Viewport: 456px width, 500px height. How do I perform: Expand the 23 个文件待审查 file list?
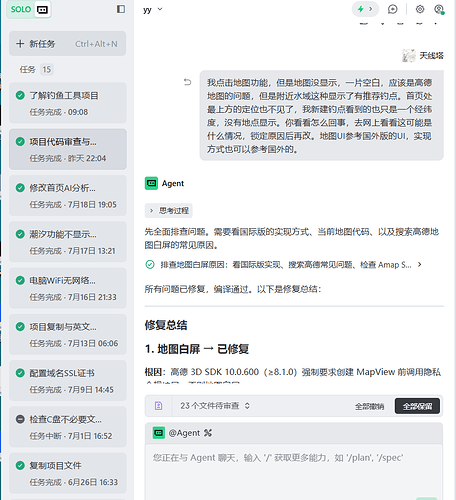(x=215, y=406)
